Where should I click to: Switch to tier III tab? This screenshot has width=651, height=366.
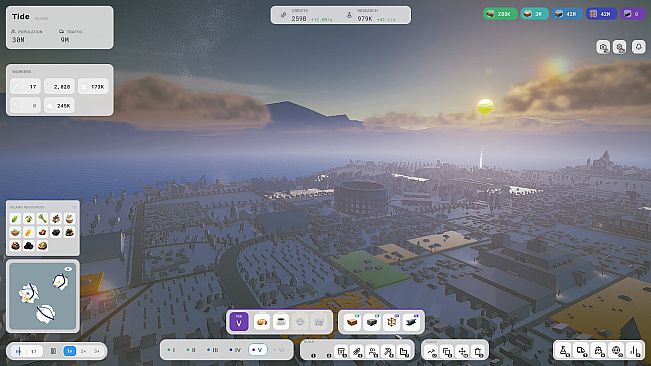213,350
